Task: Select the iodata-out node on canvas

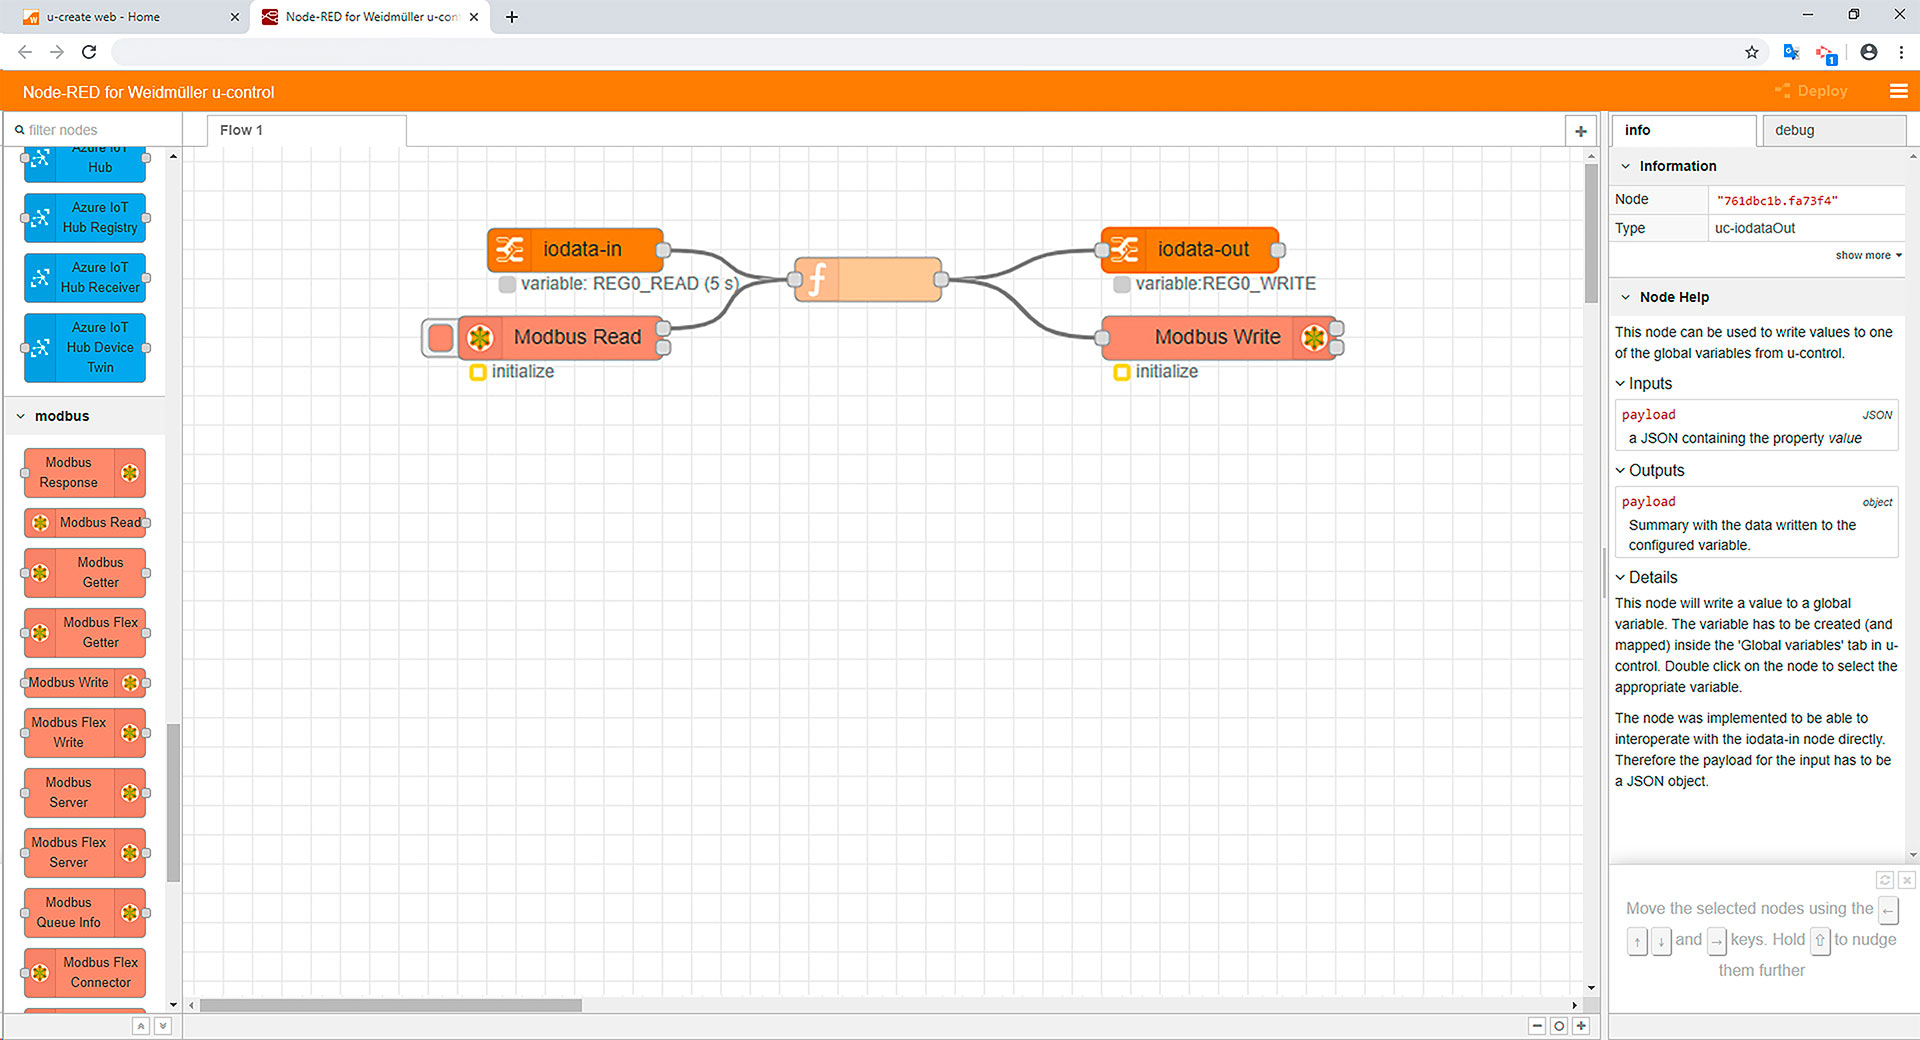Action: pyautogui.click(x=1190, y=249)
